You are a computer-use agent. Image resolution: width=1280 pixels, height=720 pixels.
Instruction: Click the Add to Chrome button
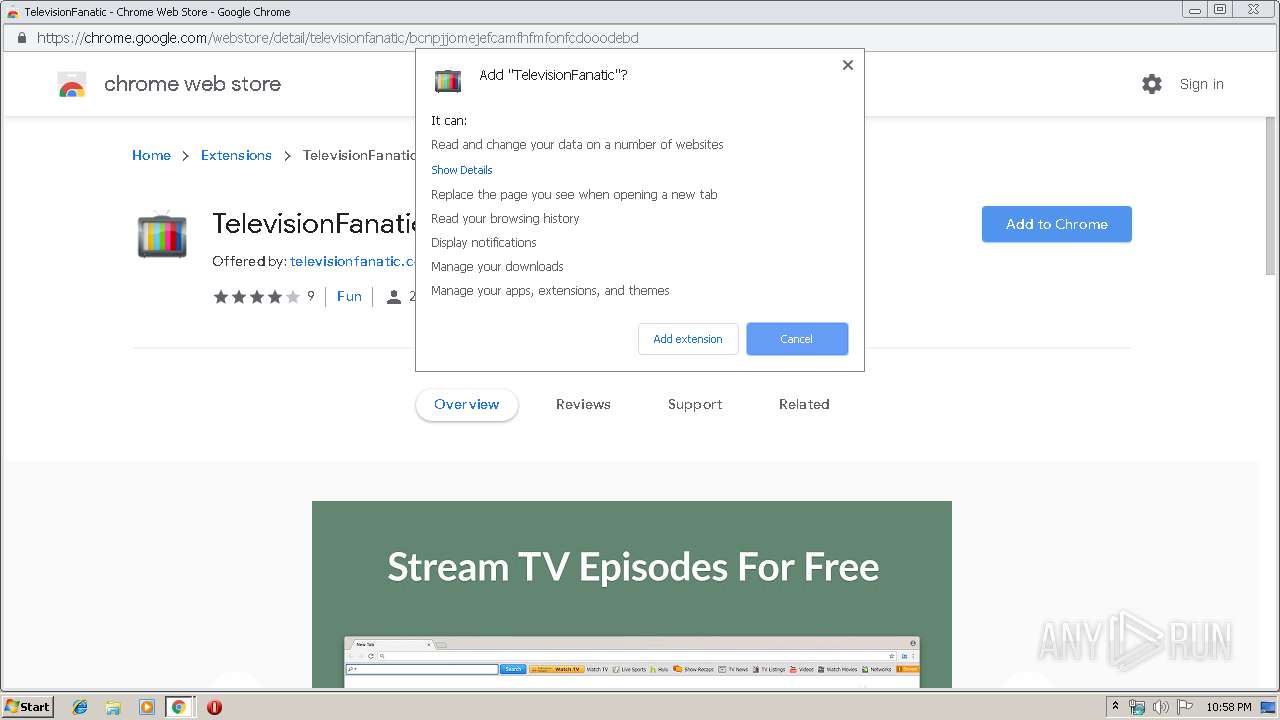point(1057,224)
